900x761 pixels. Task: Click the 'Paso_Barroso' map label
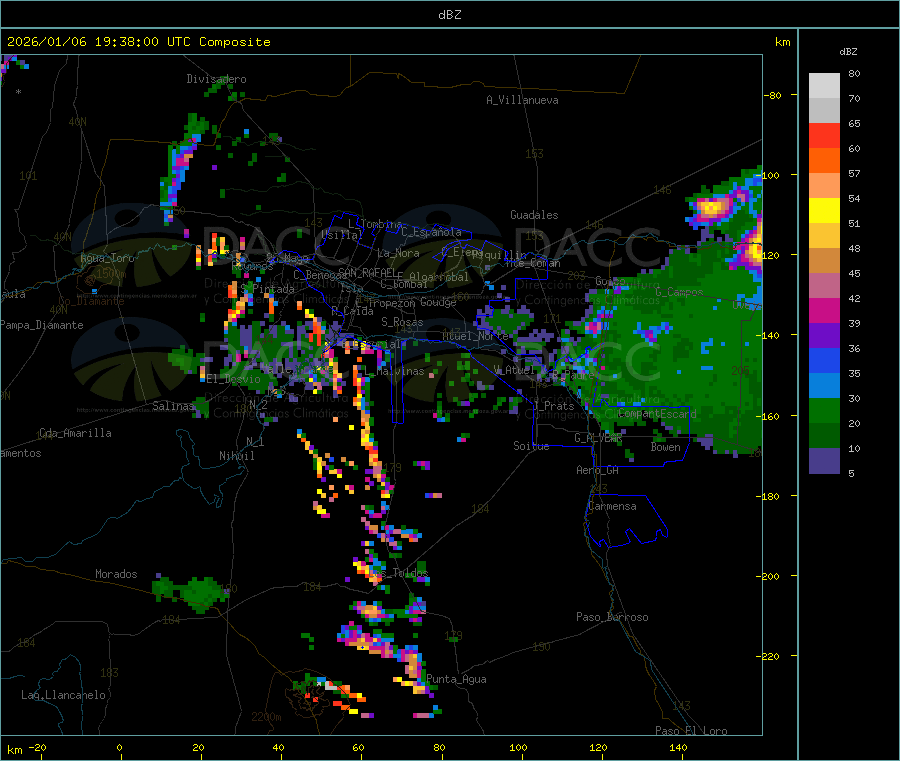click(612, 617)
